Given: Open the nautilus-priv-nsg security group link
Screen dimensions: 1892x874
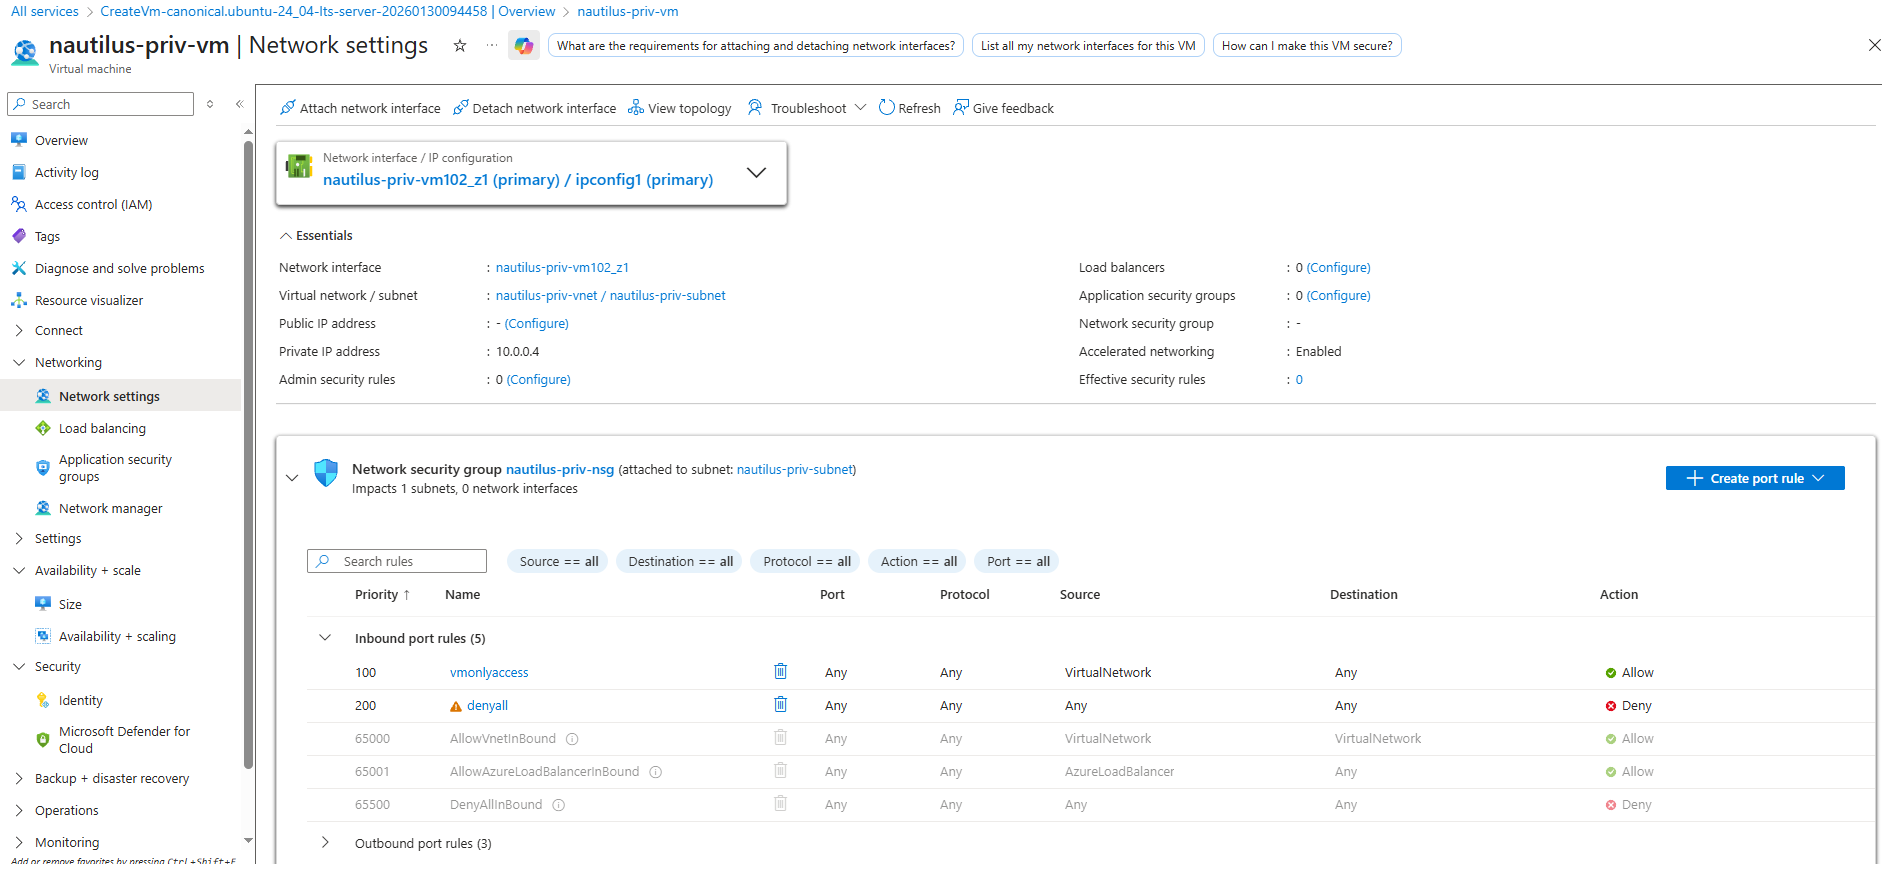Looking at the screenshot, I should 560,469.
